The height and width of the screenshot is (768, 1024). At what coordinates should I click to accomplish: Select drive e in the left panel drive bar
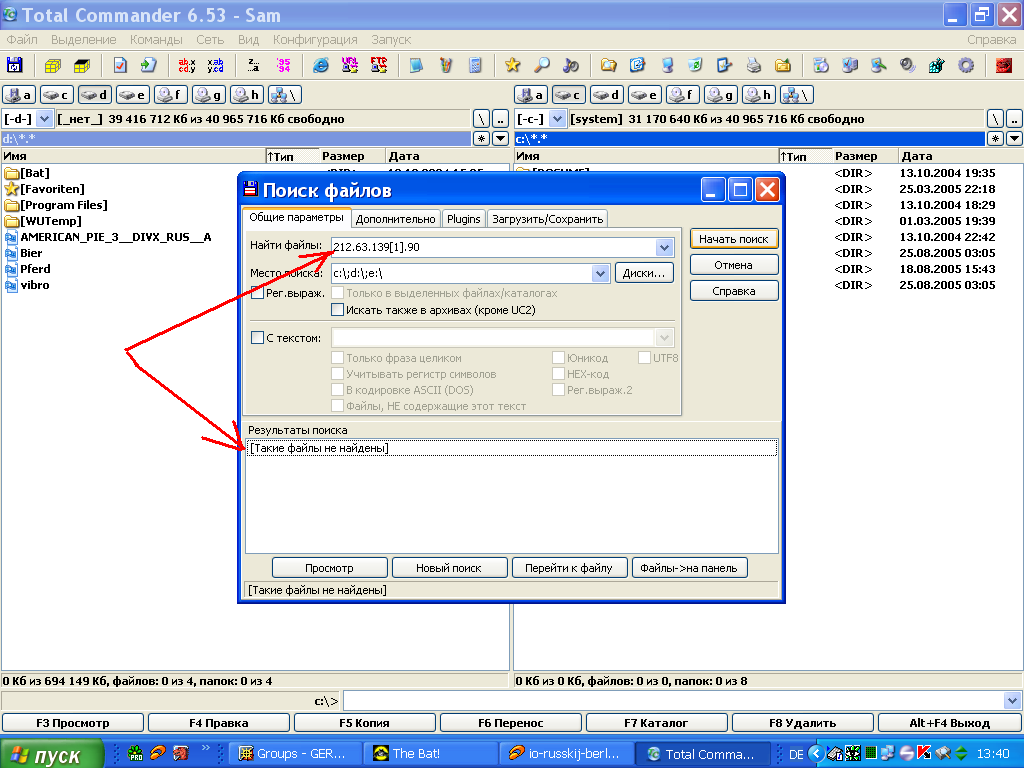pyautogui.click(x=133, y=95)
